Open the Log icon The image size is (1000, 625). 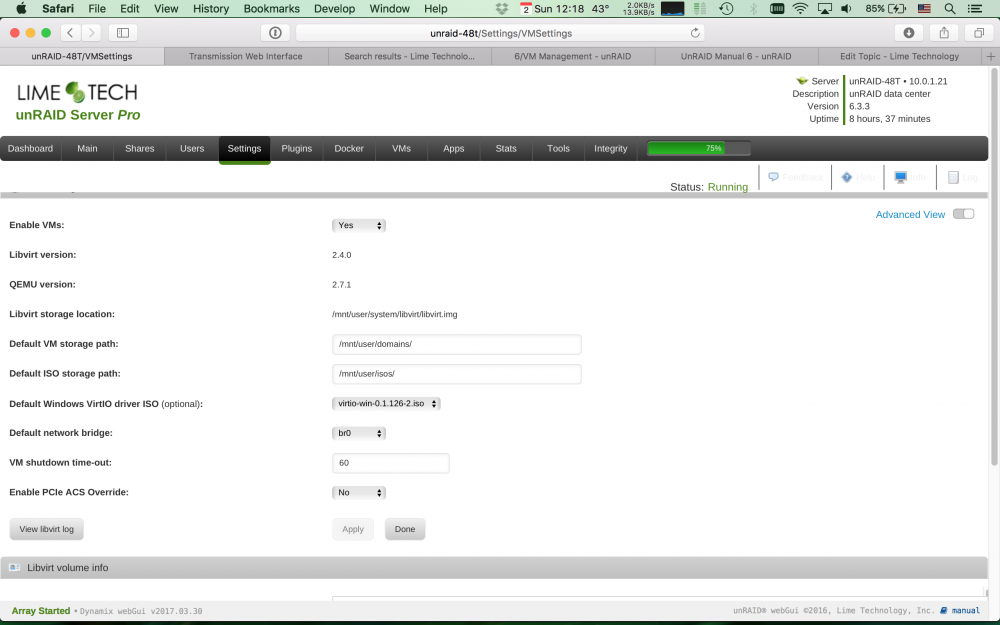[x=953, y=177]
